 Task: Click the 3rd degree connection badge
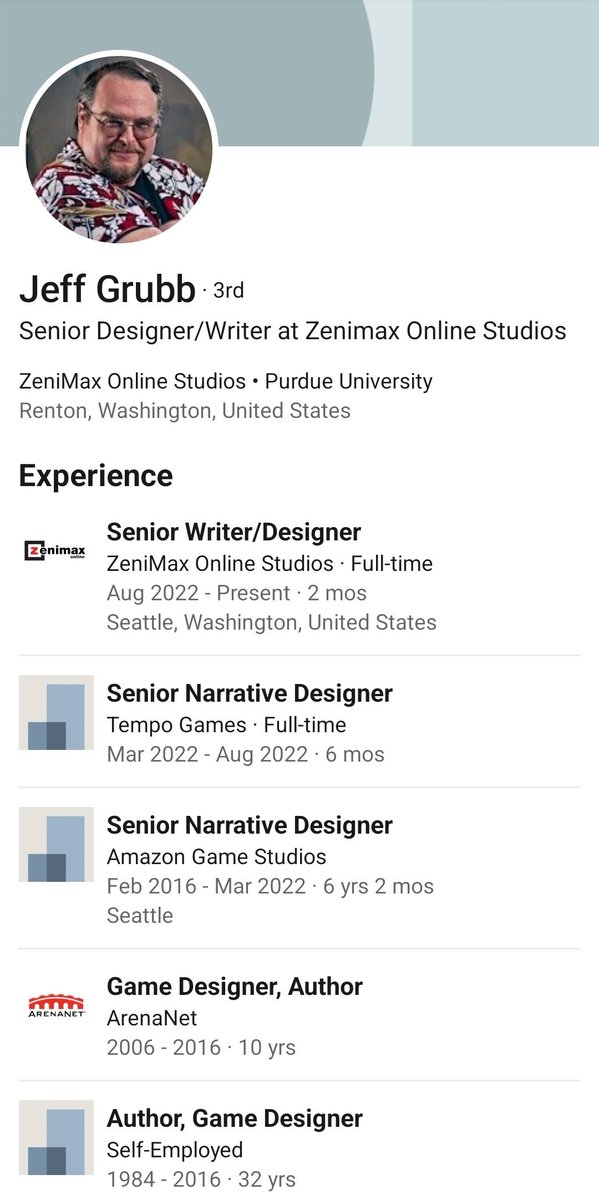pos(228,291)
